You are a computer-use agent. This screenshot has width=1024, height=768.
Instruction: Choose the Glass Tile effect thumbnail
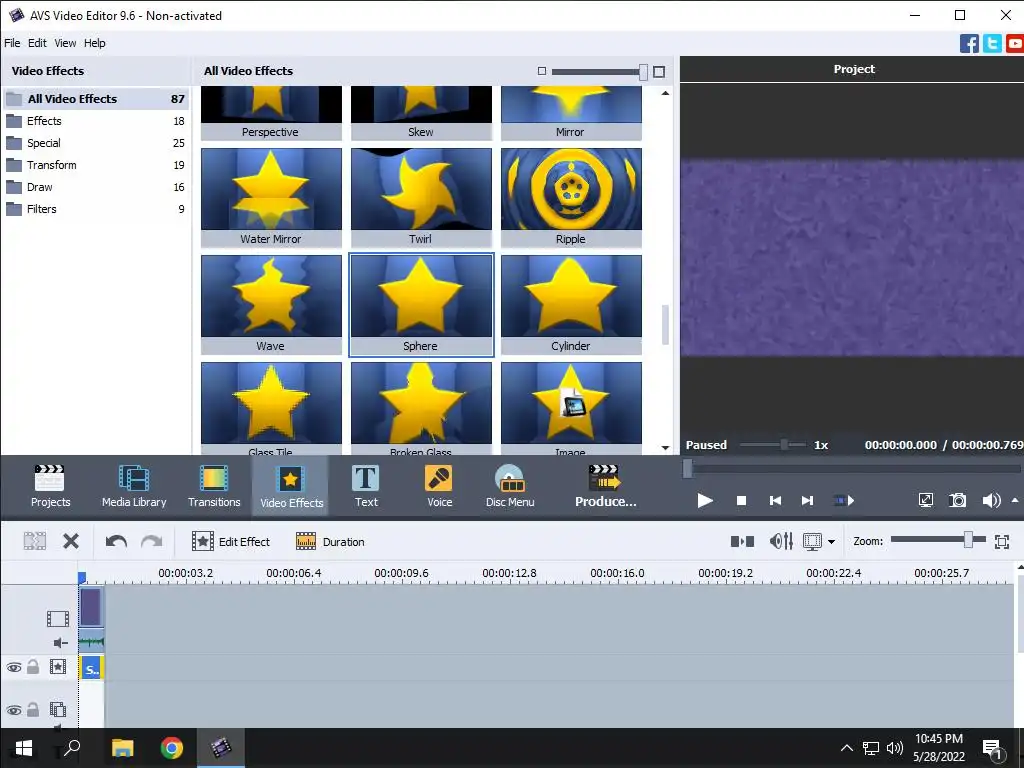[x=271, y=408]
